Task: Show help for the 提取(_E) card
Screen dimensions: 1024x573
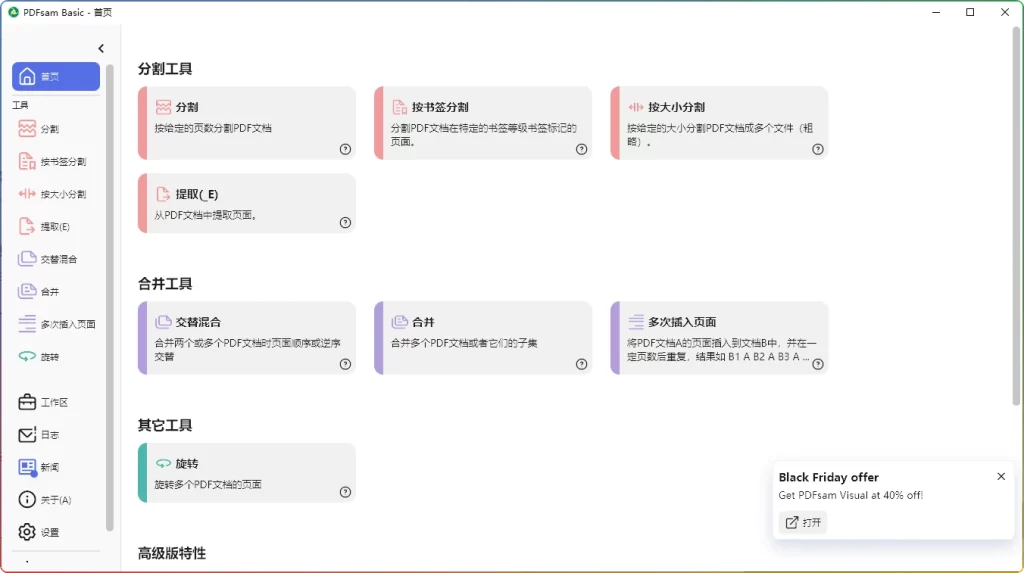Action: click(x=345, y=223)
